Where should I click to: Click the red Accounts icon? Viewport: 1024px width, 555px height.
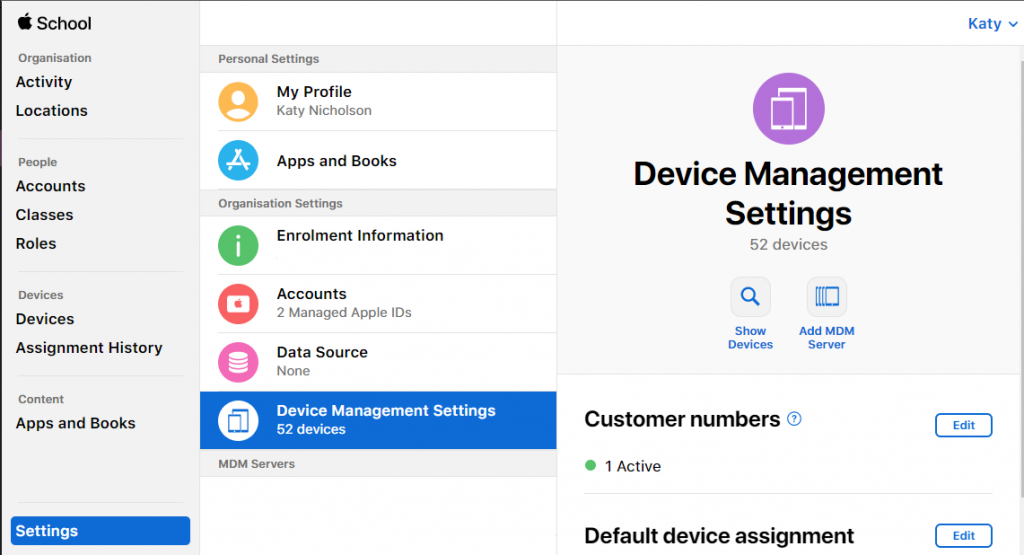point(238,303)
